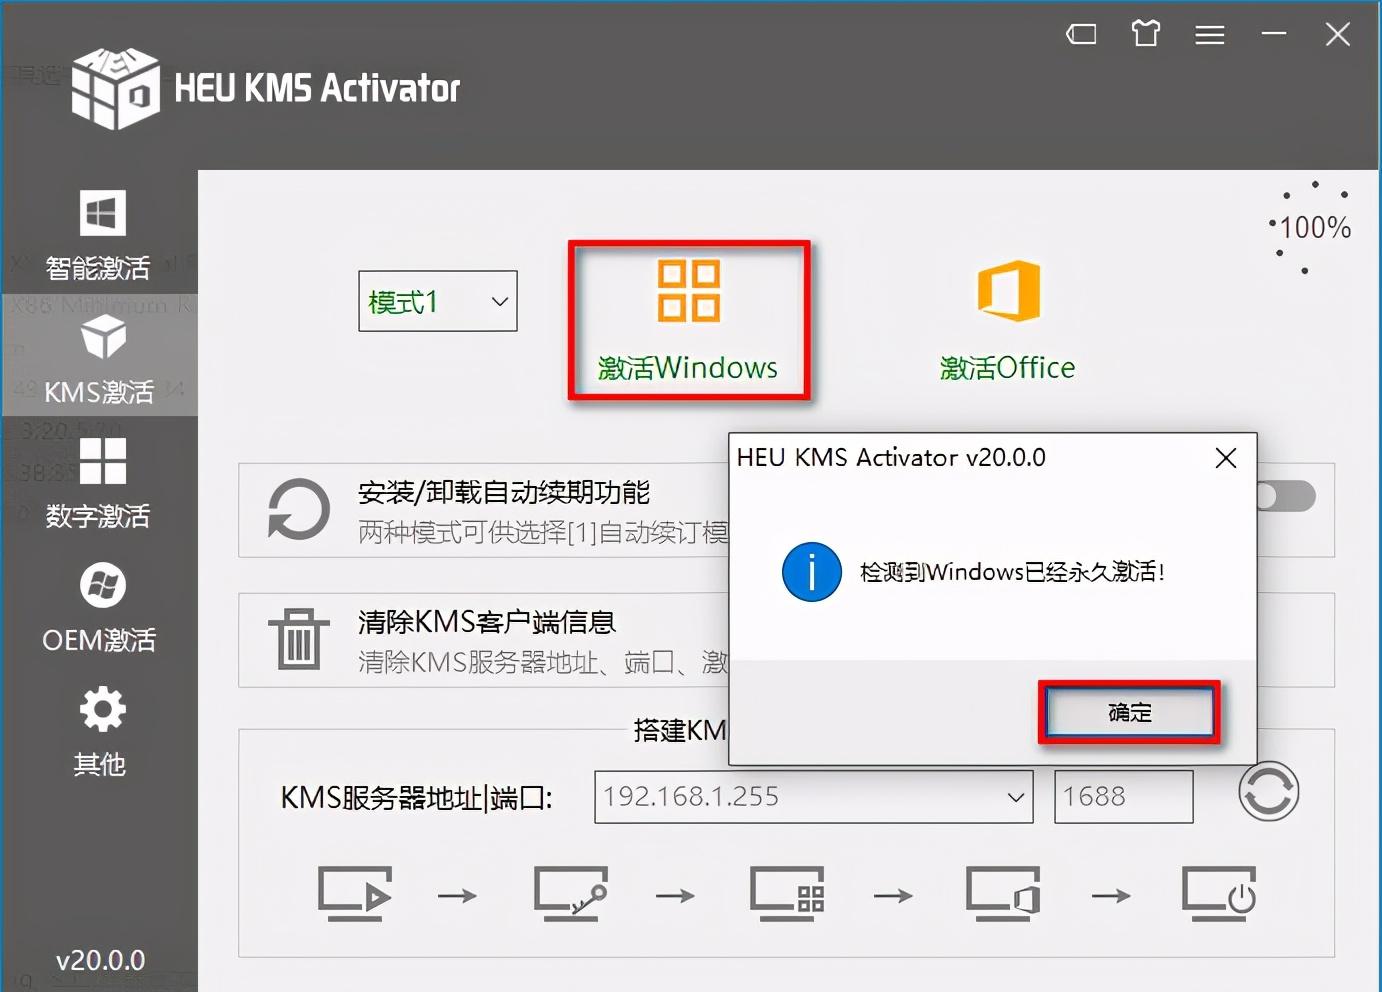Click the monitor with power icon
Image resolution: width=1382 pixels, height=992 pixels.
[1219, 893]
